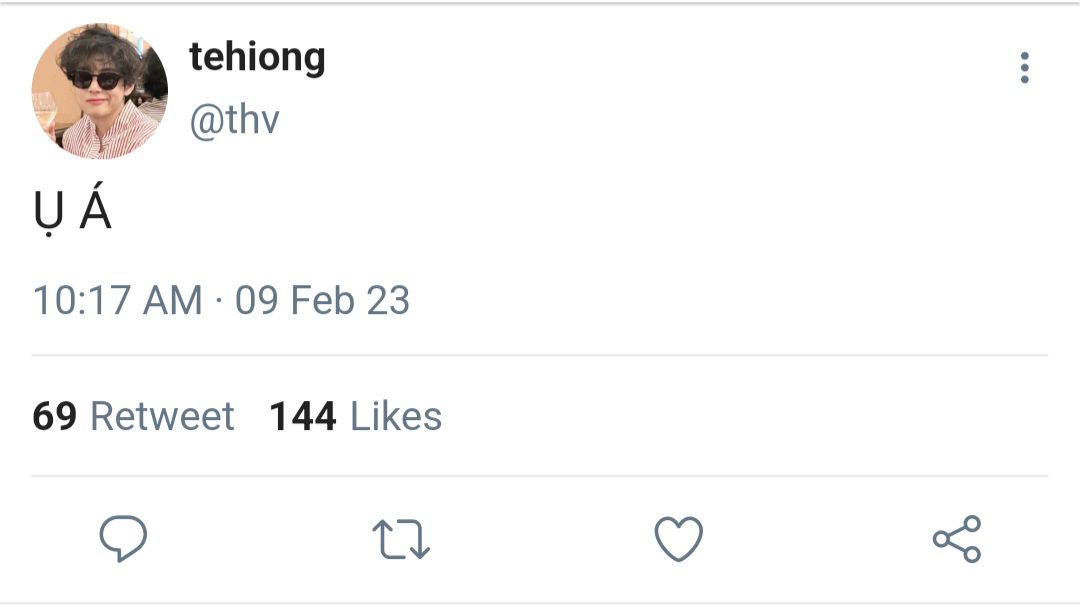Open the tehiong display name link
This screenshot has width=1080, height=607.
[257, 58]
